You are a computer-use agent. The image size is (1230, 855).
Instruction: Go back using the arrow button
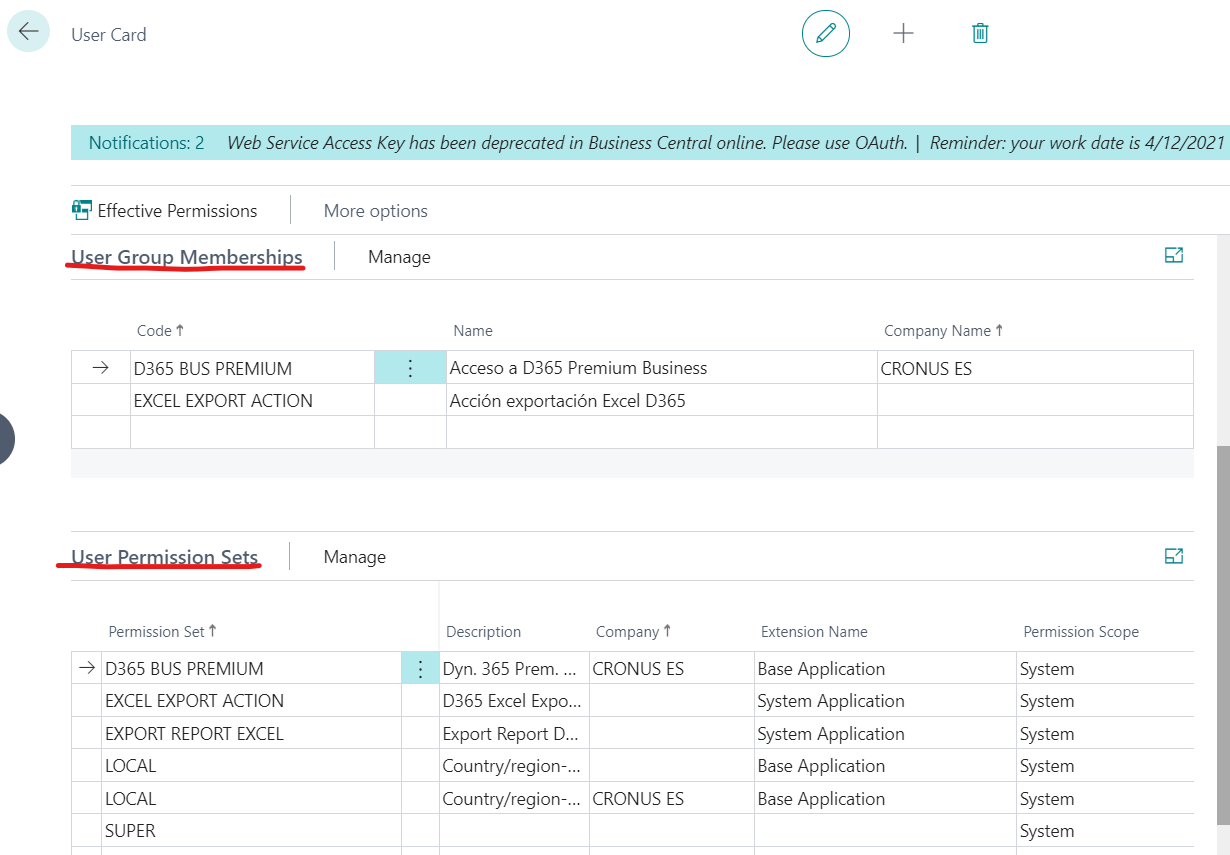click(28, 32)
